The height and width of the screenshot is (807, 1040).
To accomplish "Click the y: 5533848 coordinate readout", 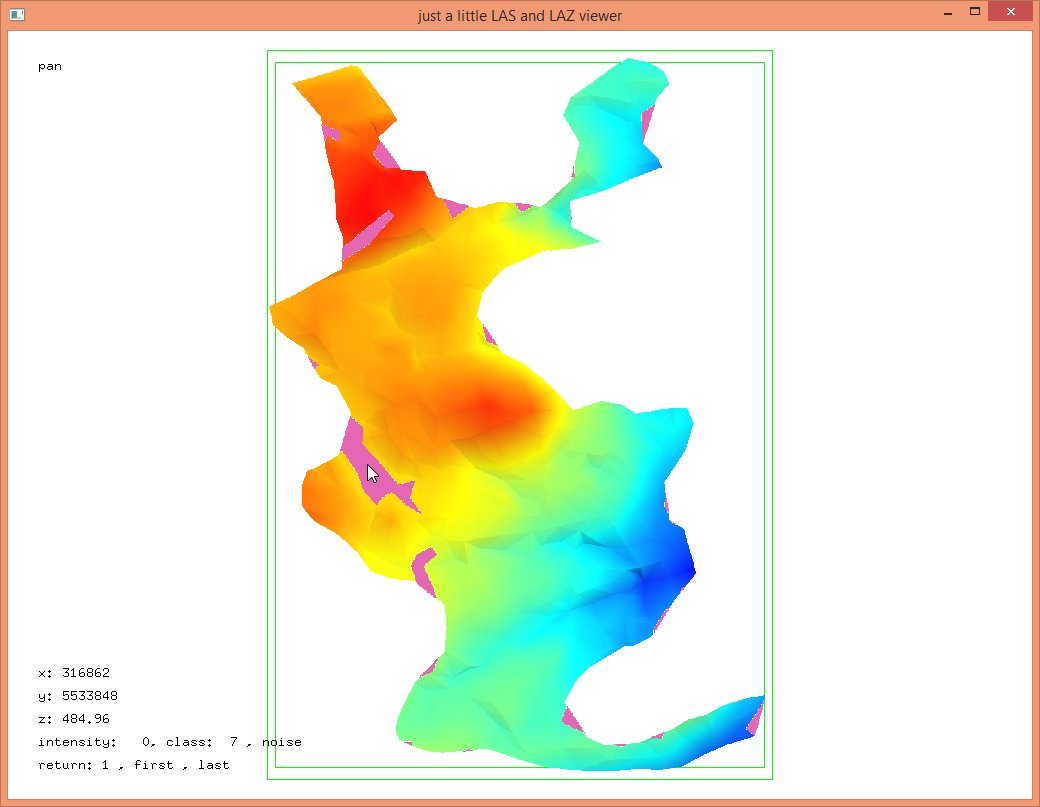I will point(84,696).
